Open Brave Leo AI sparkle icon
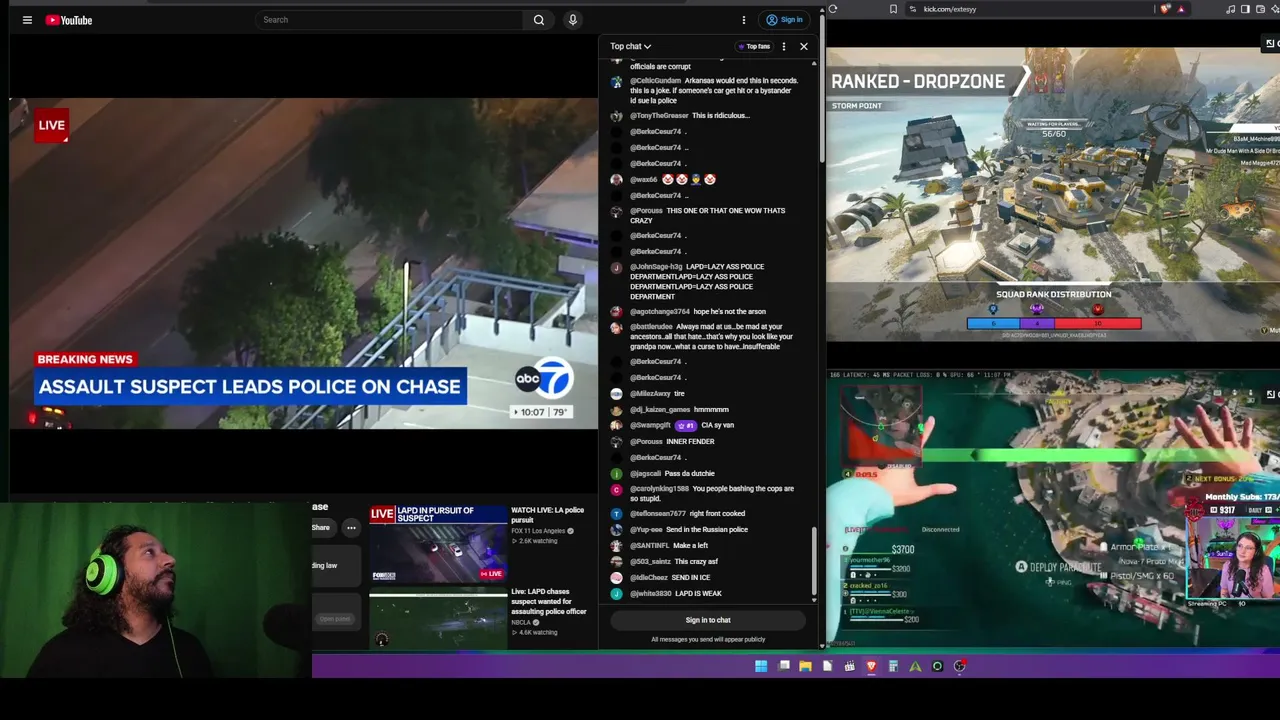This screenshot has height=720, width=1280. pos(1274,9)
